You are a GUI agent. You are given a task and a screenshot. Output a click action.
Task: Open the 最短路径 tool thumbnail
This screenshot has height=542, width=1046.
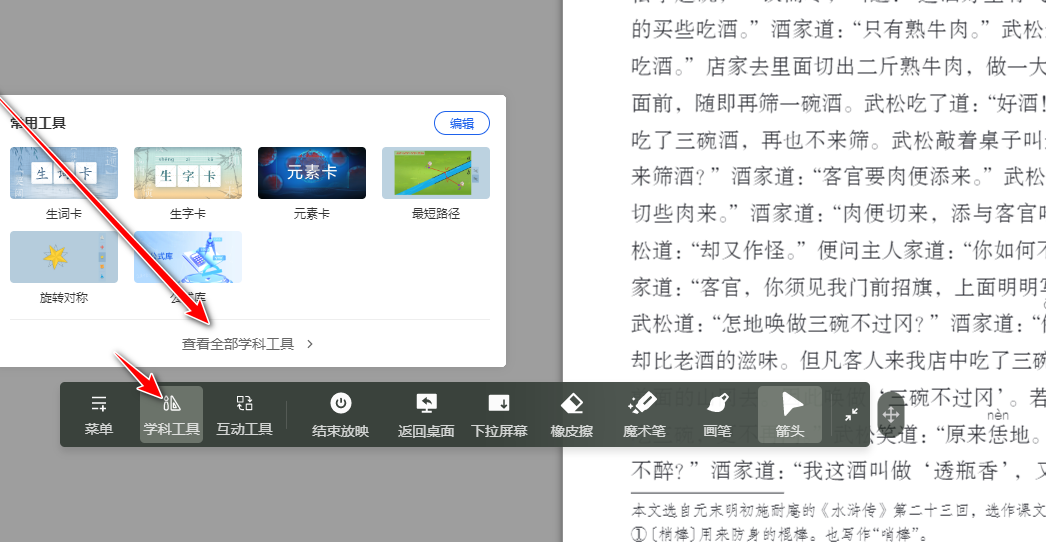click(x=436, y=173)
